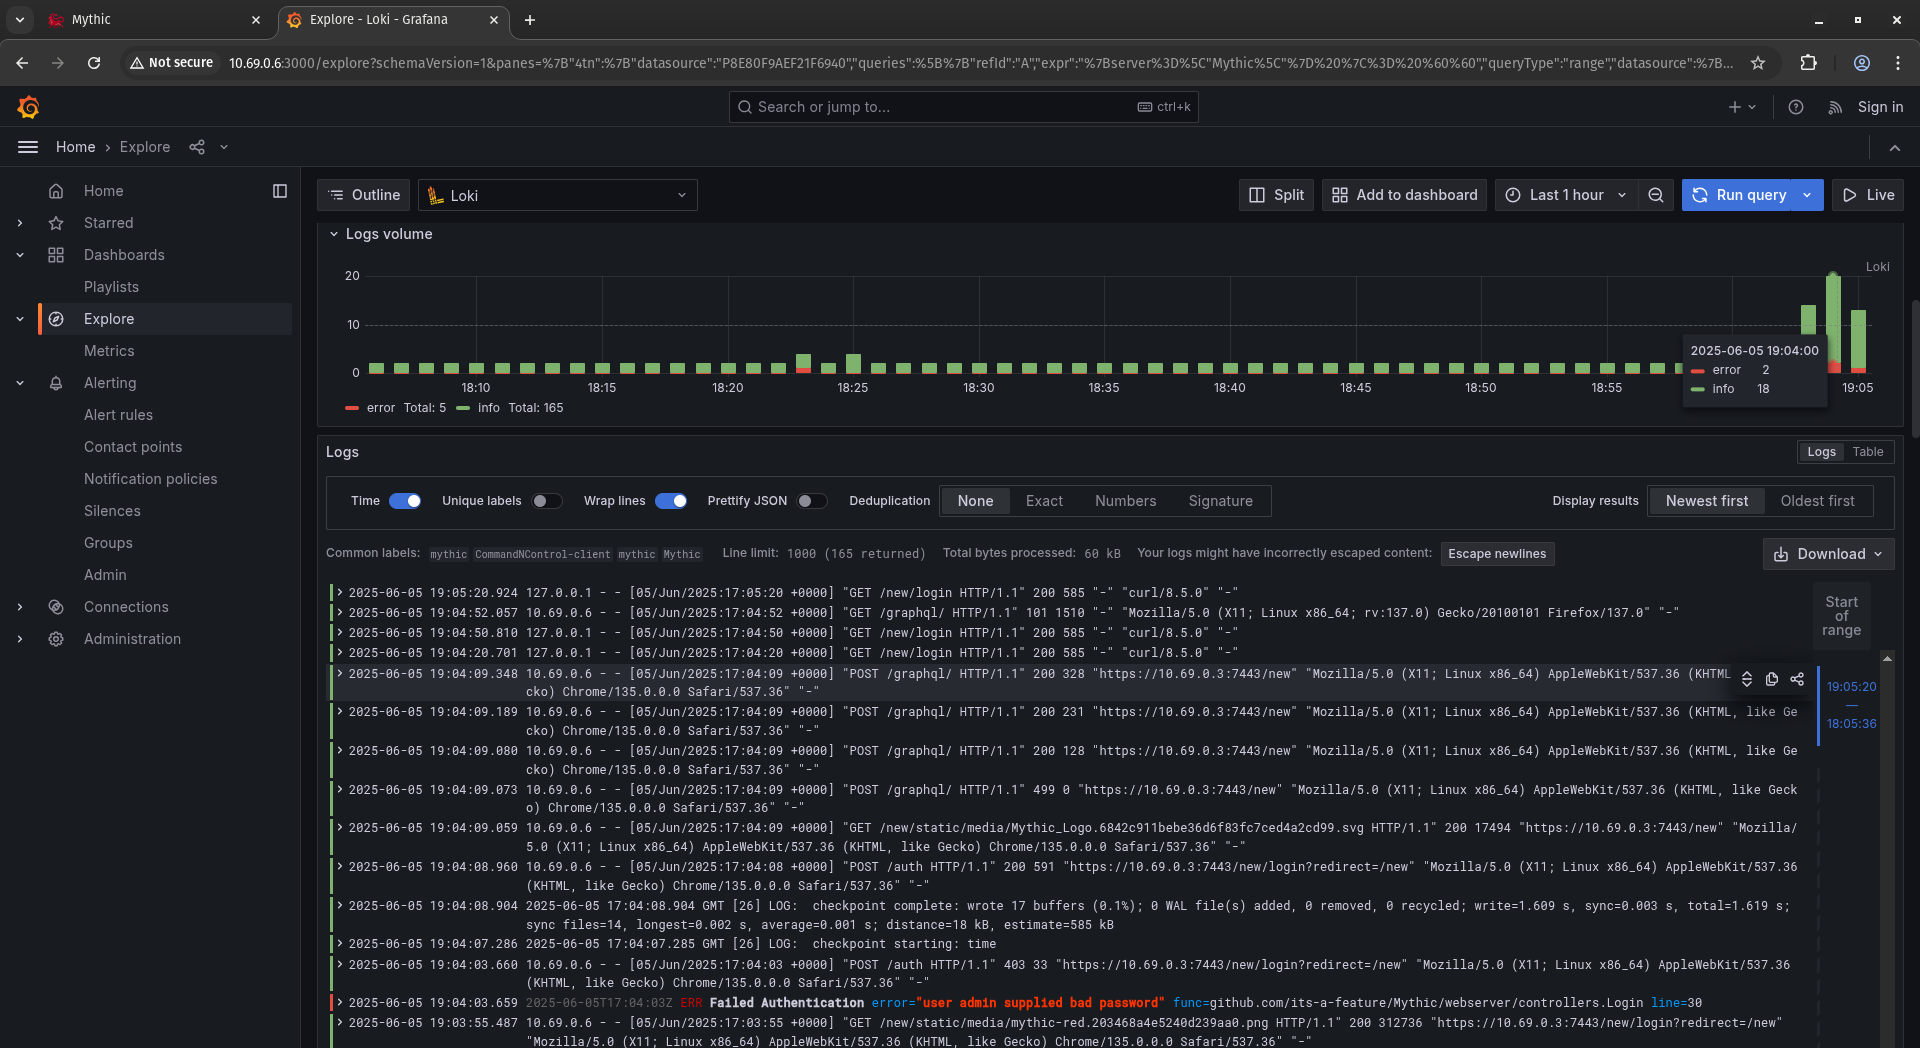
Task: Toggle Prettify JSON switch
Action: point(812,501)
